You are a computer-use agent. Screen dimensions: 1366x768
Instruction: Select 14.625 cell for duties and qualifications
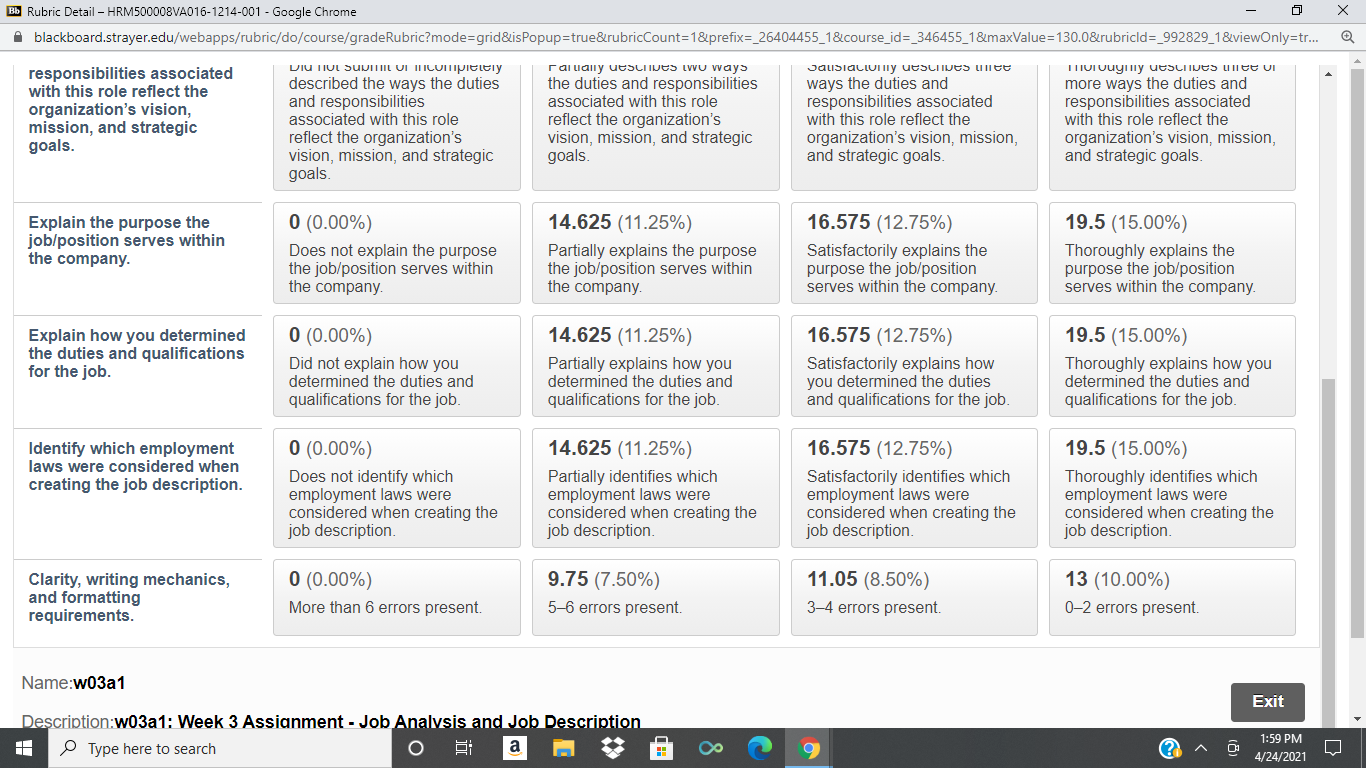655,366
